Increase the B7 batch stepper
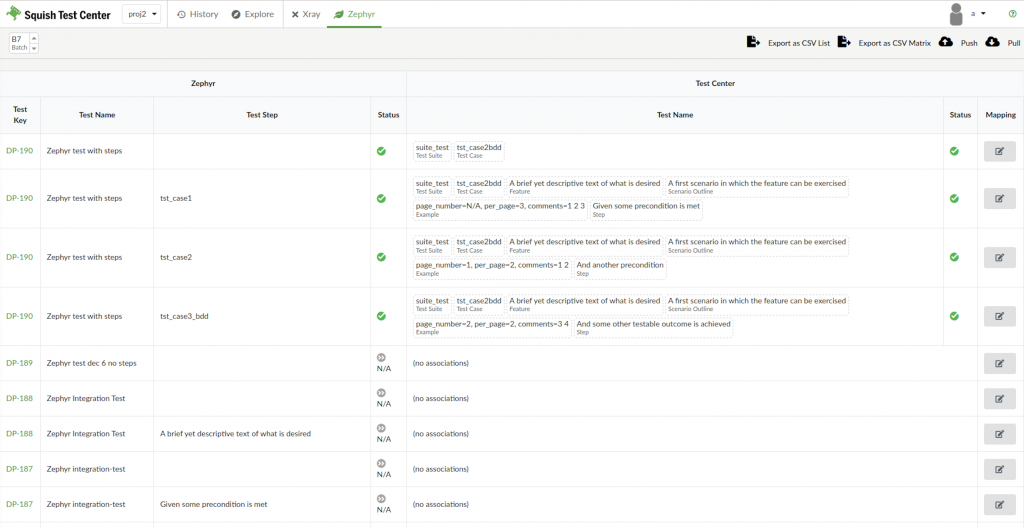The height and width of the screenshot is (528, 1024). pos(34,38)
